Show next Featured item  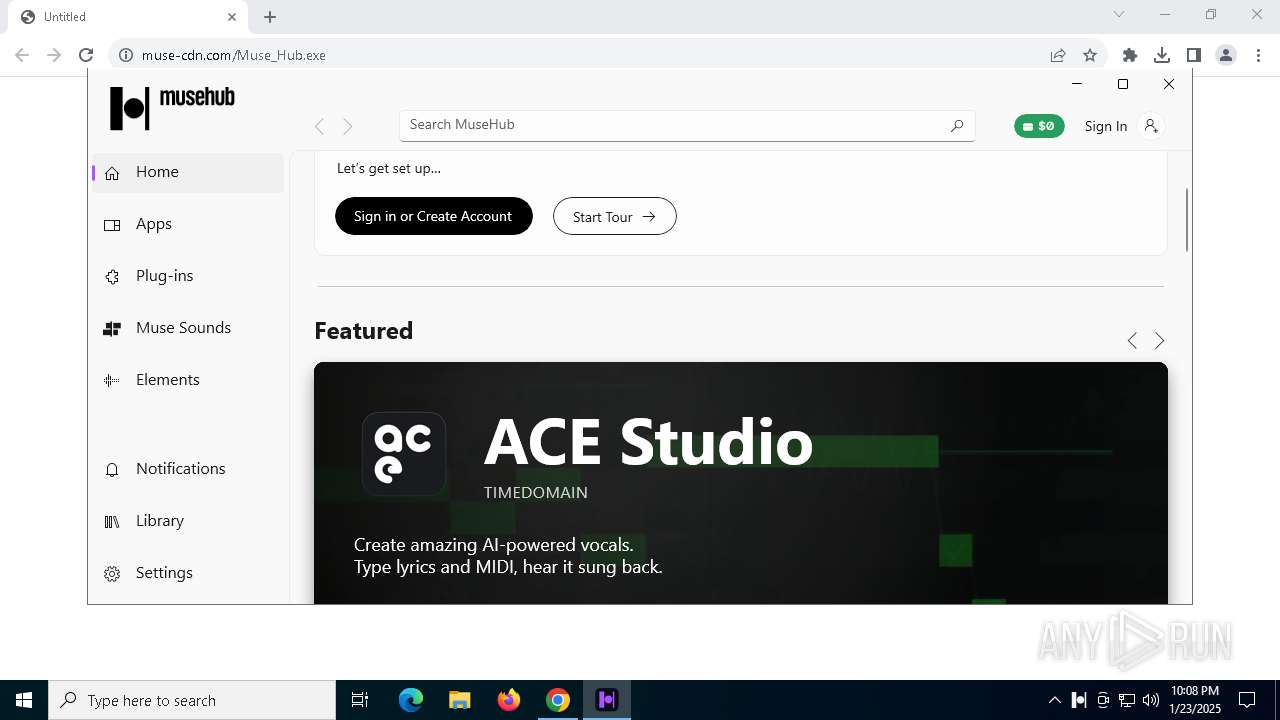pyautogui.click(x=1160, y=341)
